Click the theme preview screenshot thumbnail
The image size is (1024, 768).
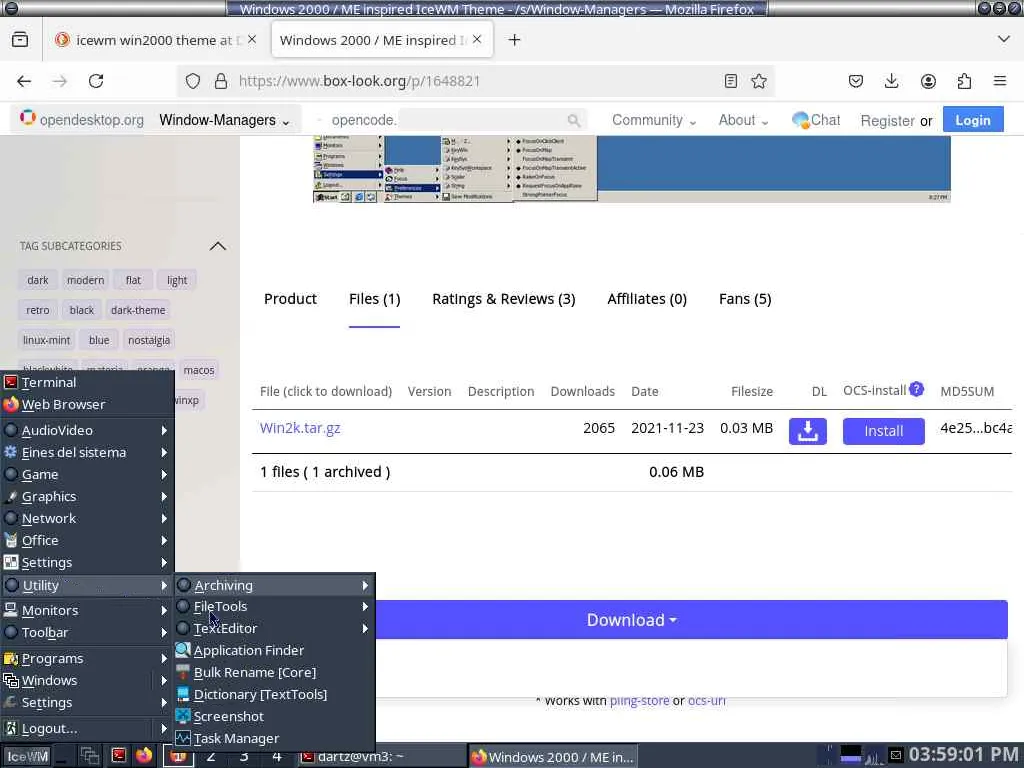pyautogui.click(x=632, y=169)
